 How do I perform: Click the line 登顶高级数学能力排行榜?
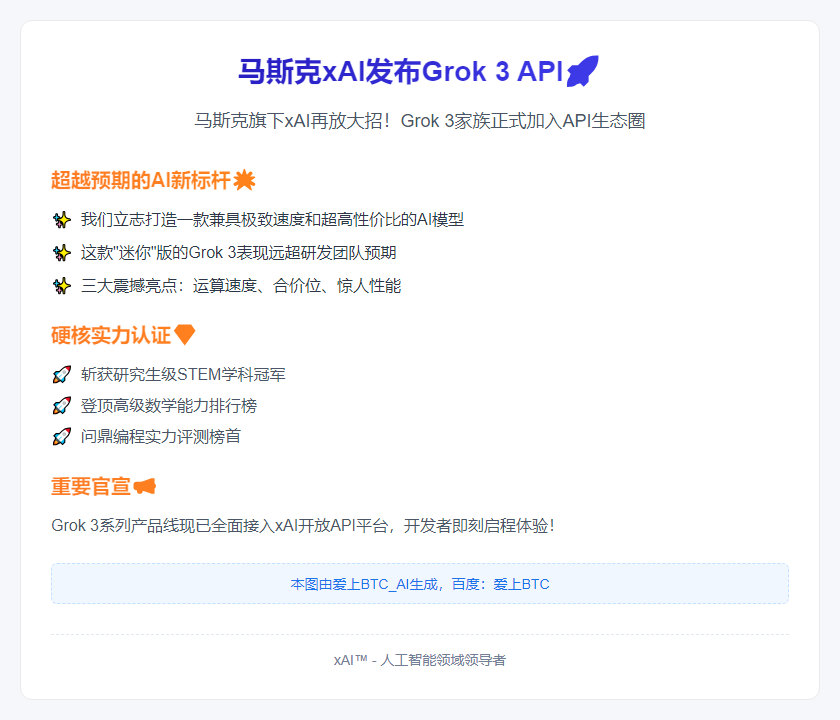click(169, 406)
